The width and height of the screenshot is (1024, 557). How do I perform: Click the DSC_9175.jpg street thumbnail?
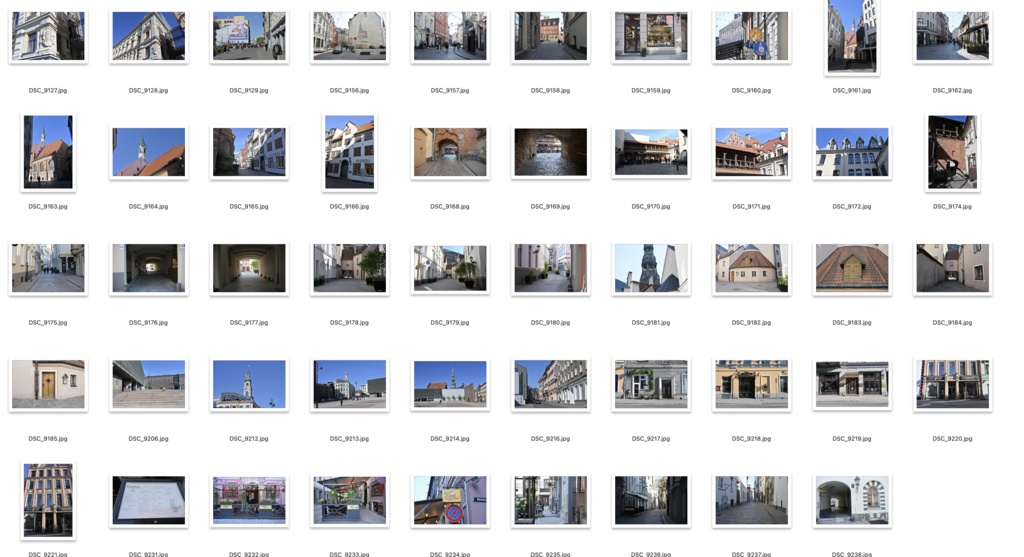coord(48,268)
